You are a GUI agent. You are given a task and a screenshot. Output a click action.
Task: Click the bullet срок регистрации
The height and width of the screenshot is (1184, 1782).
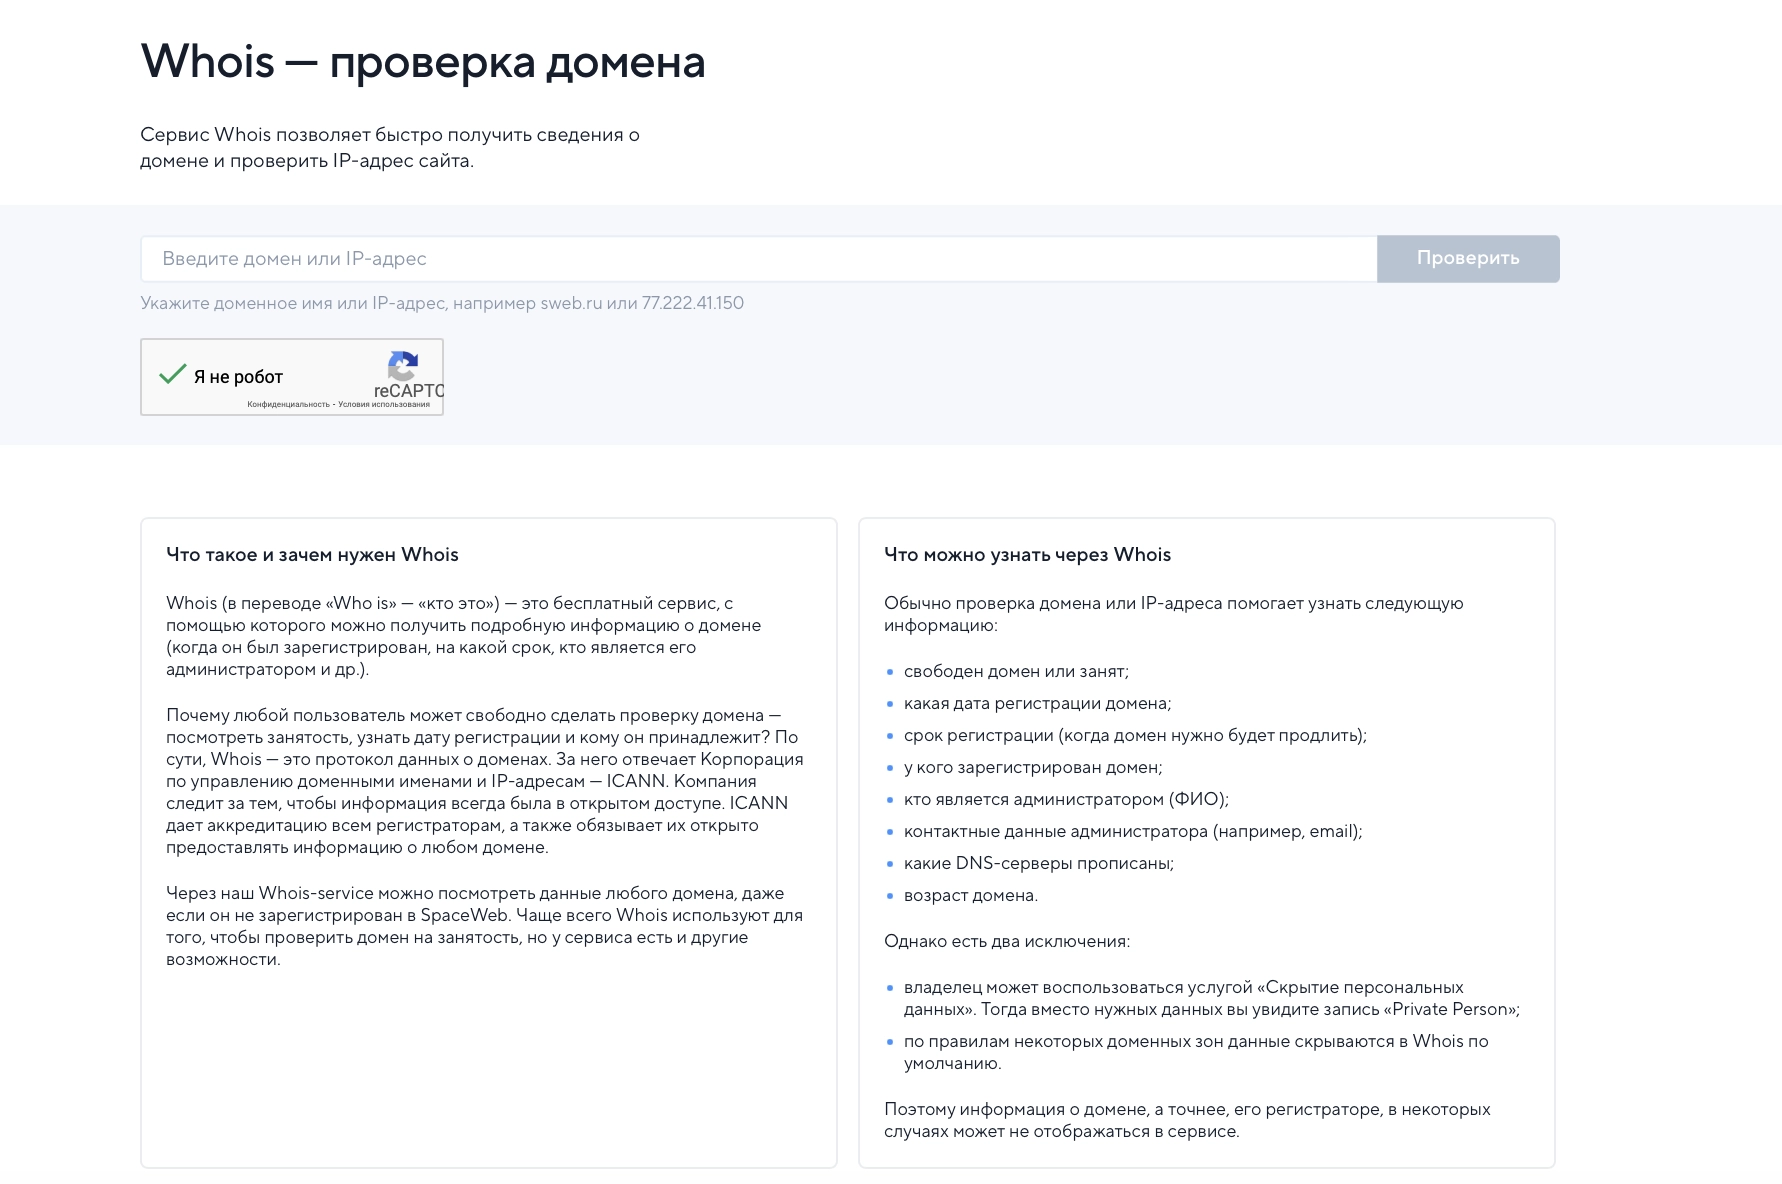tap(1135, 735)
